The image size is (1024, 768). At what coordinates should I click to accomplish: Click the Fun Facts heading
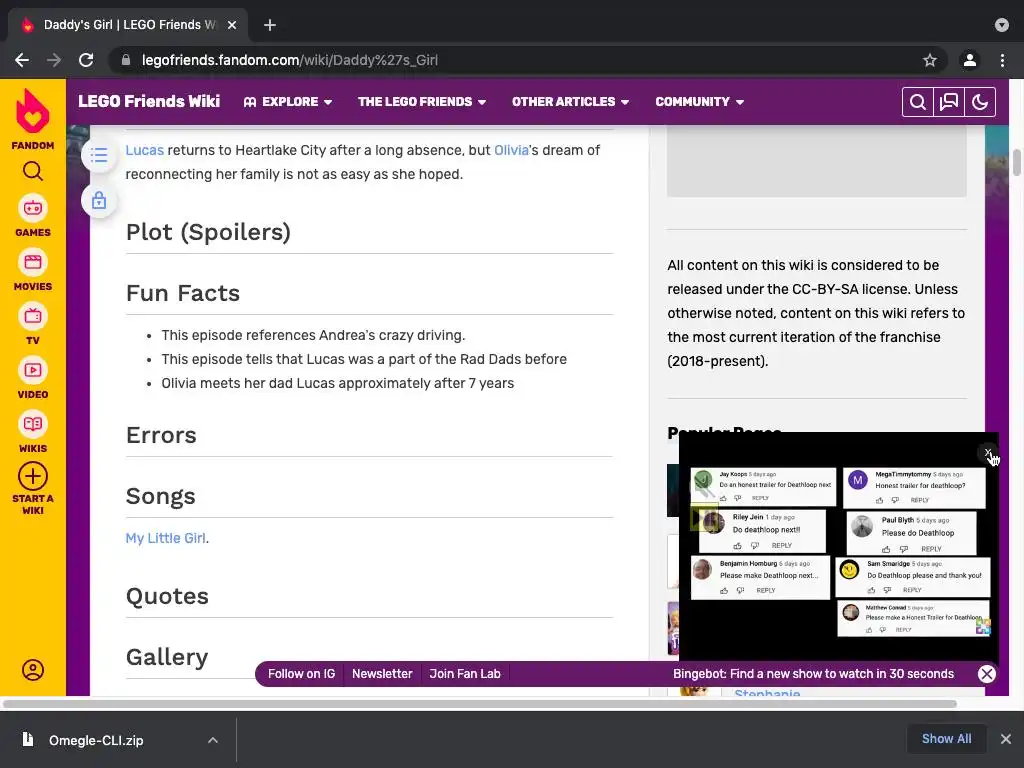coord(183,293)
